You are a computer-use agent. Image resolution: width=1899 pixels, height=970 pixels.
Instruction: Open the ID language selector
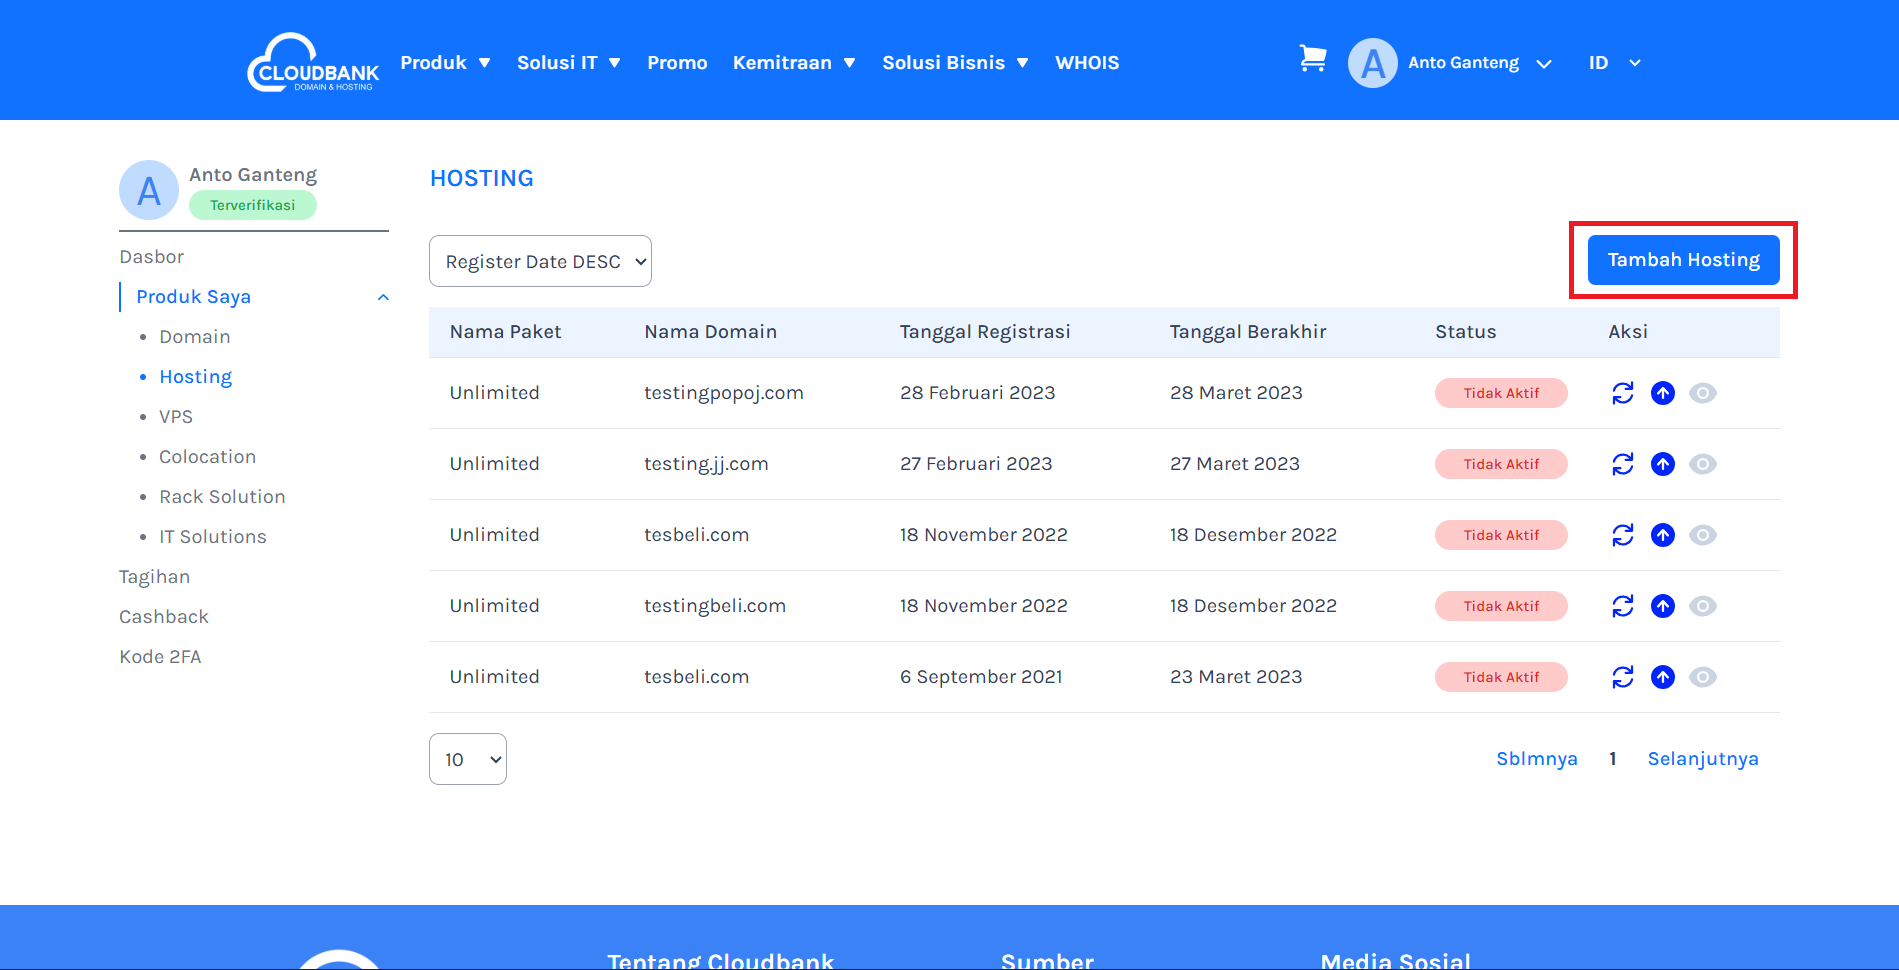click(1614, 63)
